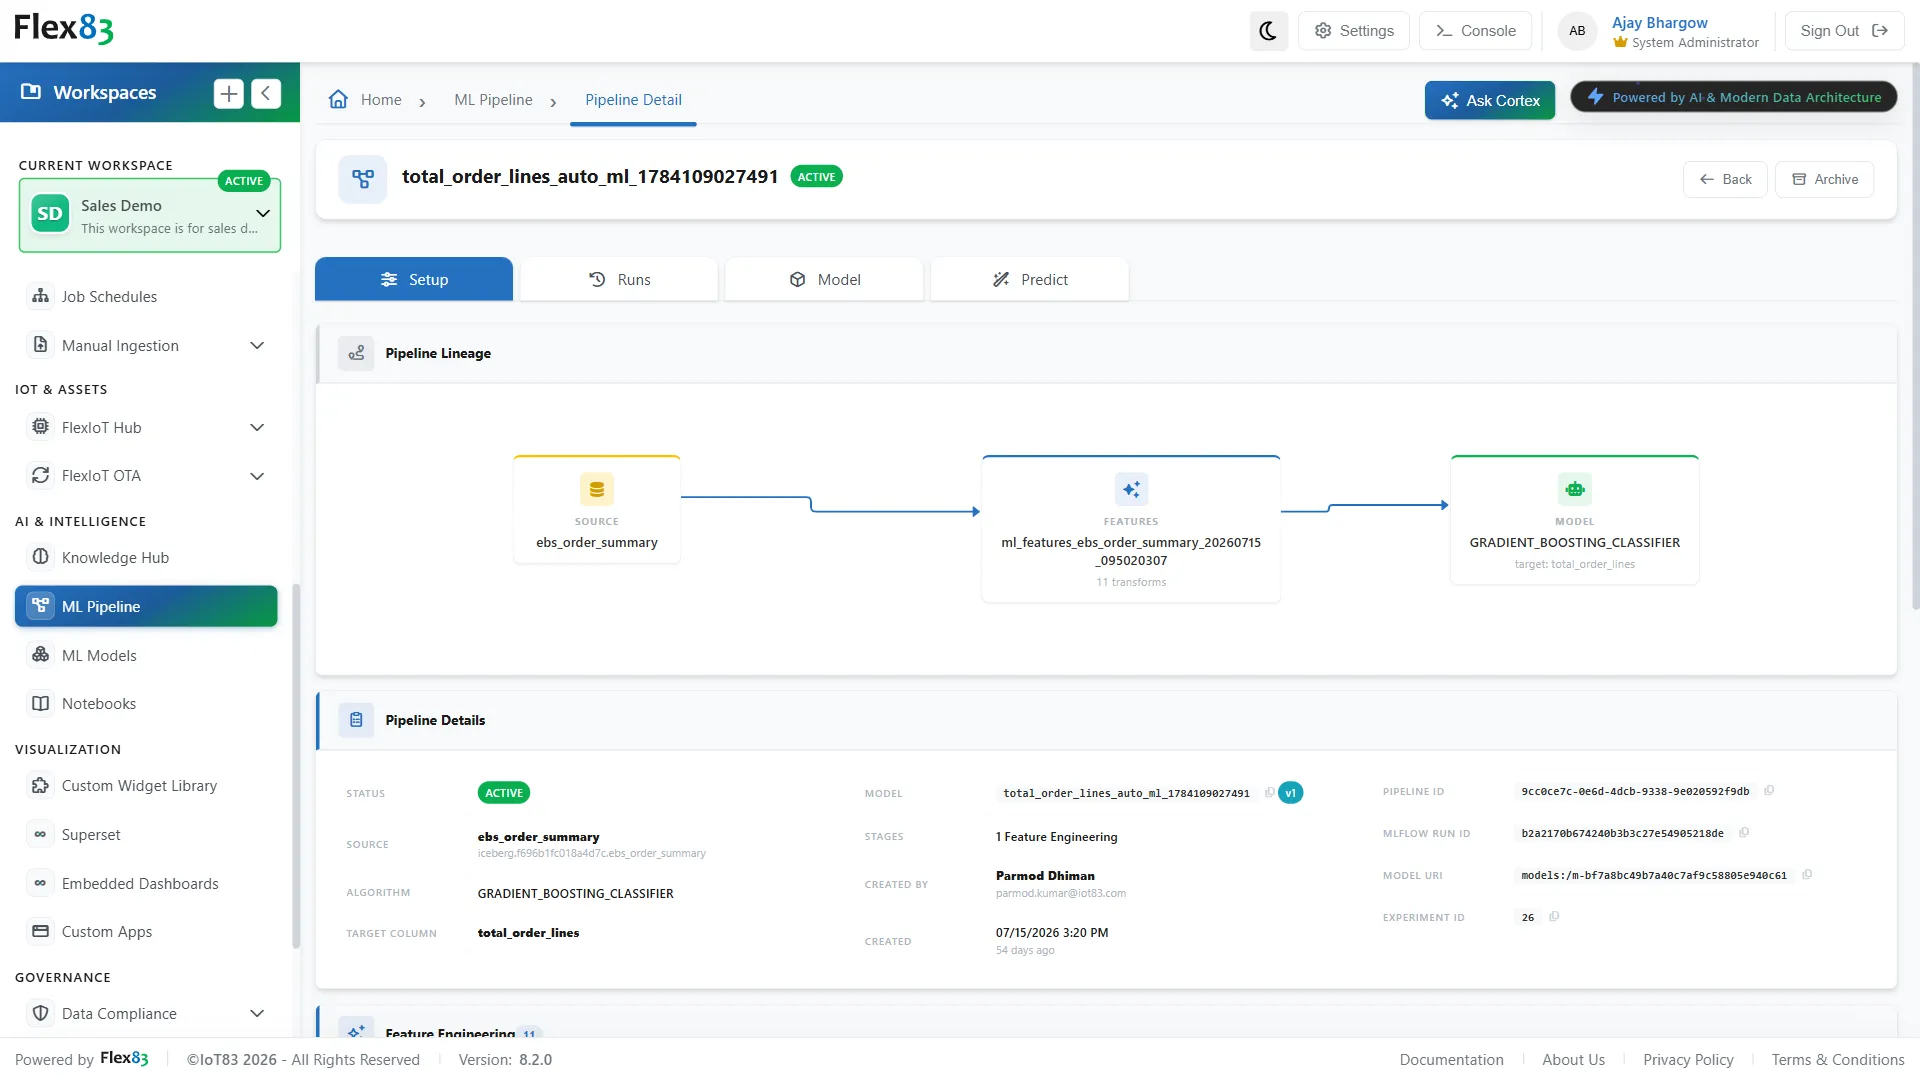The height and width of the screenshot is (1080, 1920).
Task: Copy the Experiment ID value
Action: tap(1554, 917)
